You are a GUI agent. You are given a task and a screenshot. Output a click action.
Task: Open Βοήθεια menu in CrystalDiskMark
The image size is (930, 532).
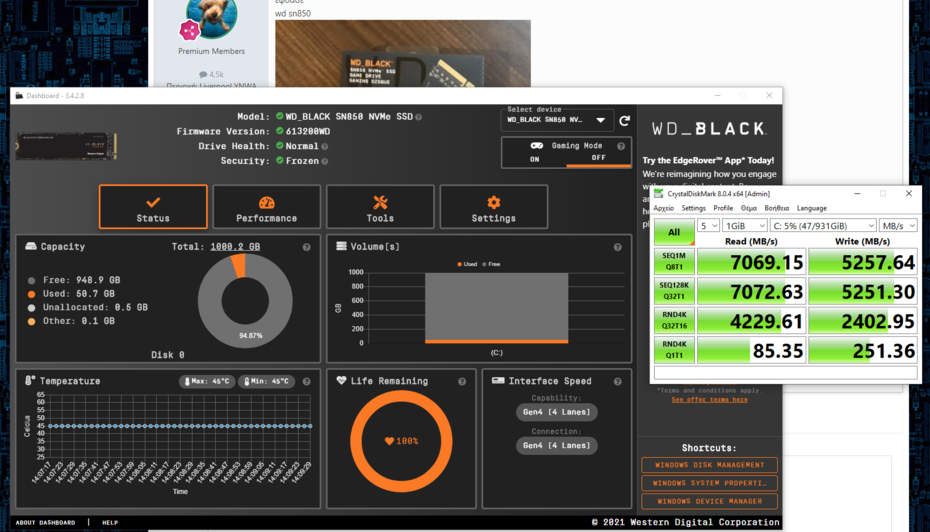click(x=776, y=208)
